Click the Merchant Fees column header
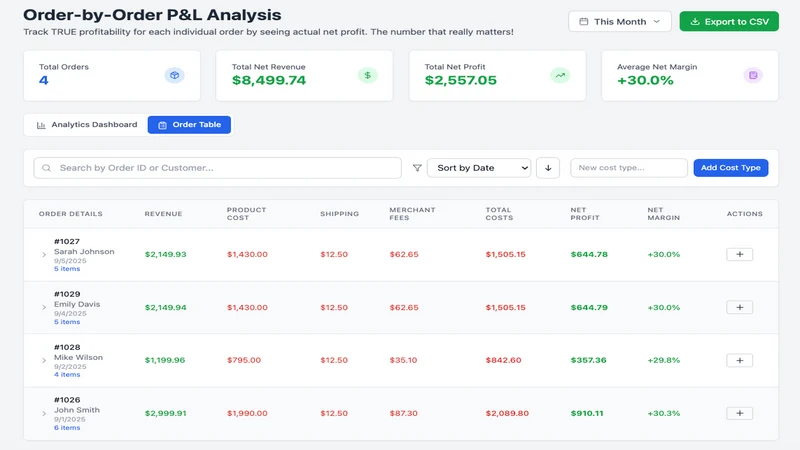The height and width of the screenshot is (450, 800). click(412, 214)
